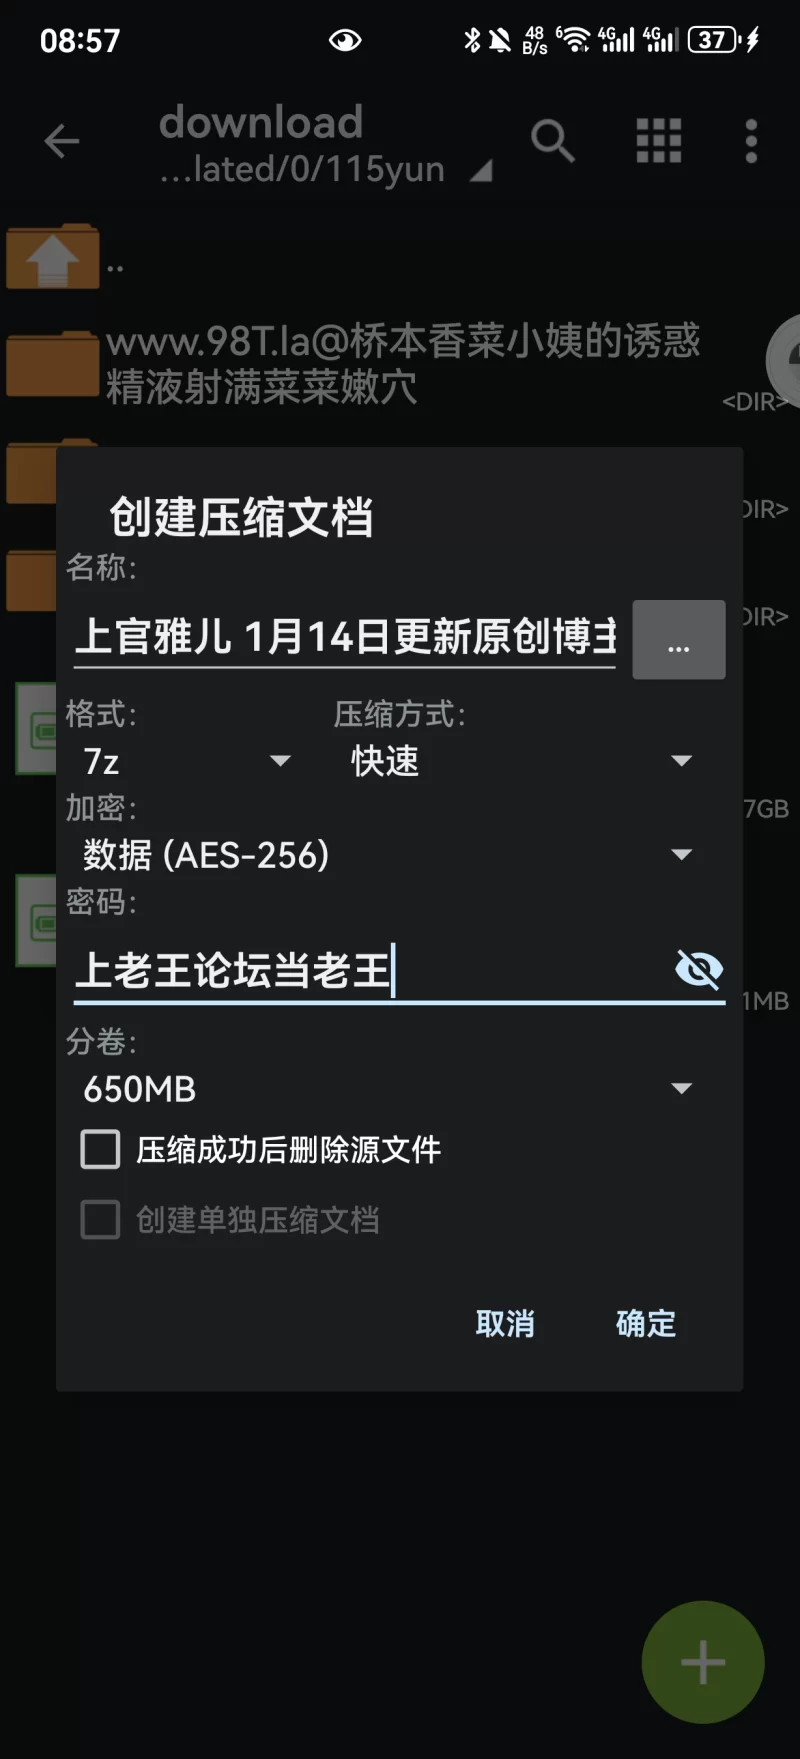Enable delete source files after compression checkbox
This screenshot has height=1759, width=800.
click(100, 1150)
